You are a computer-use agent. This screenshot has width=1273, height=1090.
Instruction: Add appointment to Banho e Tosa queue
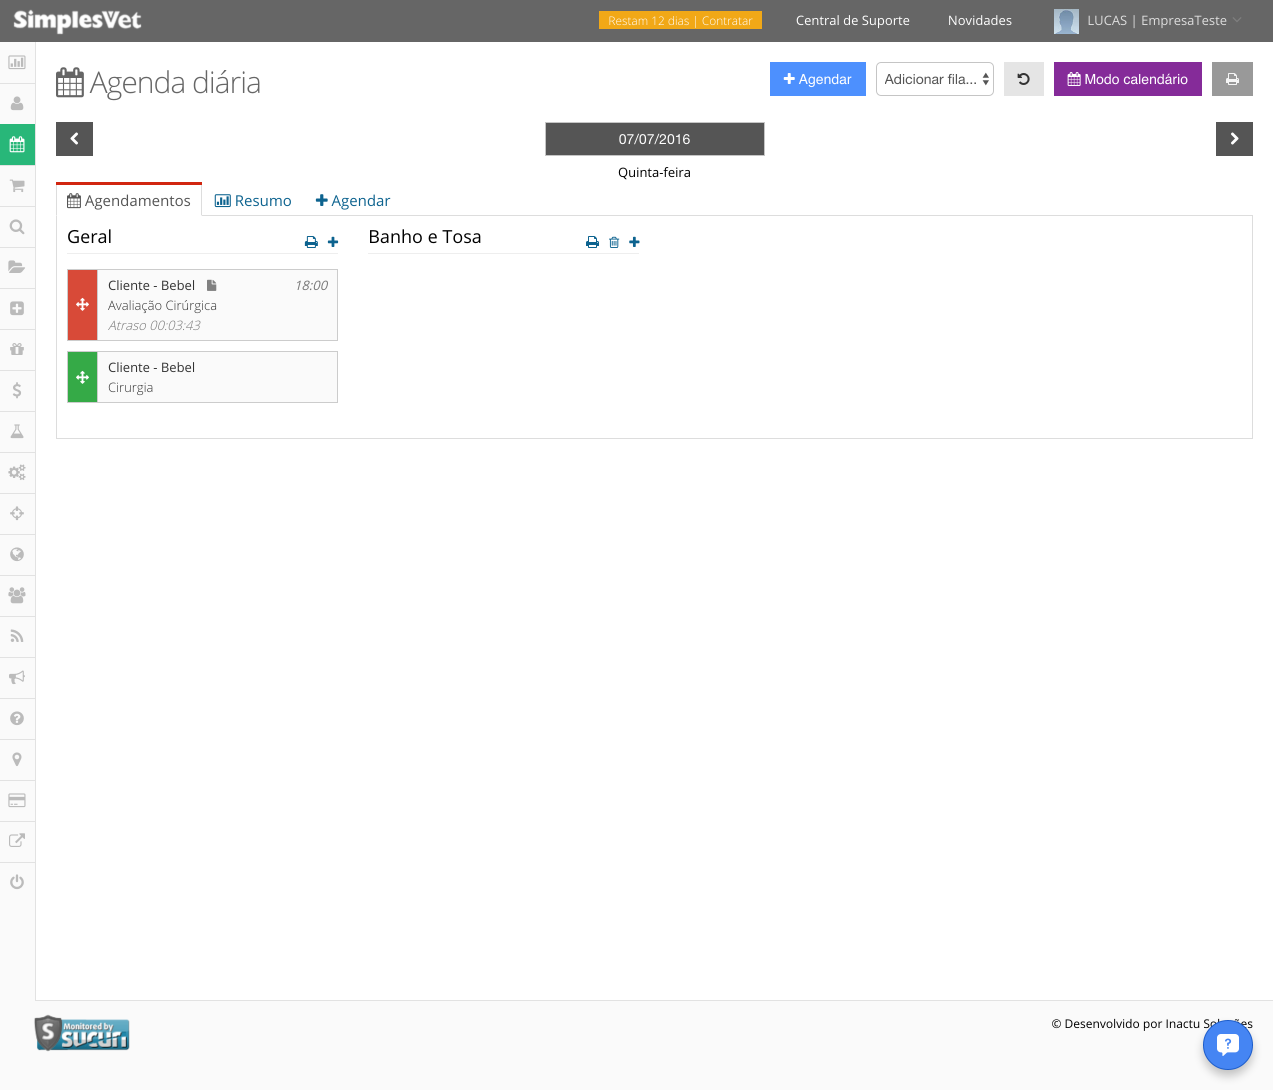coord(634,242)
